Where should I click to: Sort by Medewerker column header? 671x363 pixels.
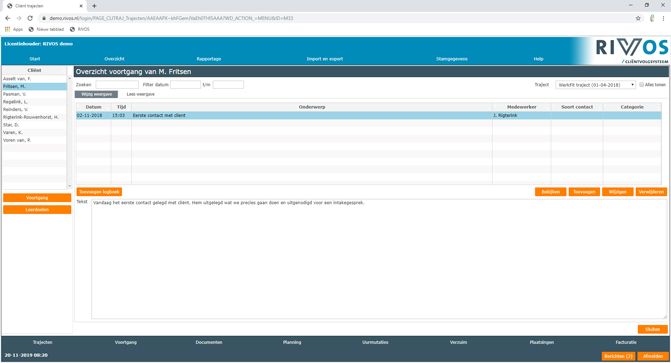(x=521, y=107)
